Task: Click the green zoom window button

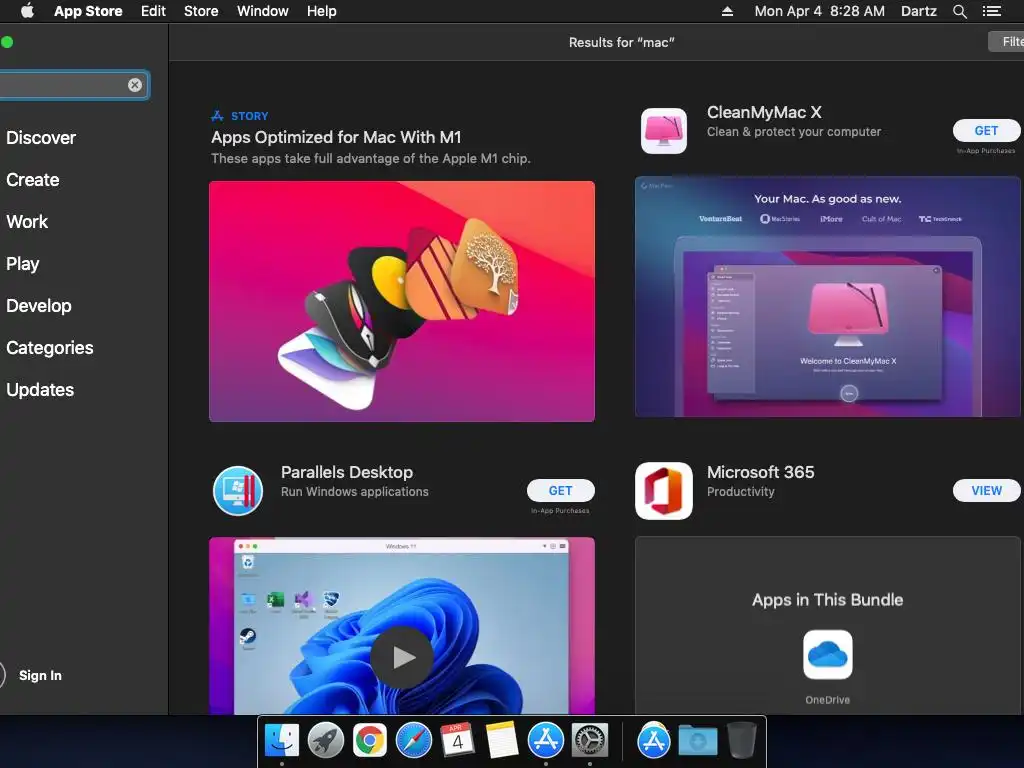Action: click(7, 42)
